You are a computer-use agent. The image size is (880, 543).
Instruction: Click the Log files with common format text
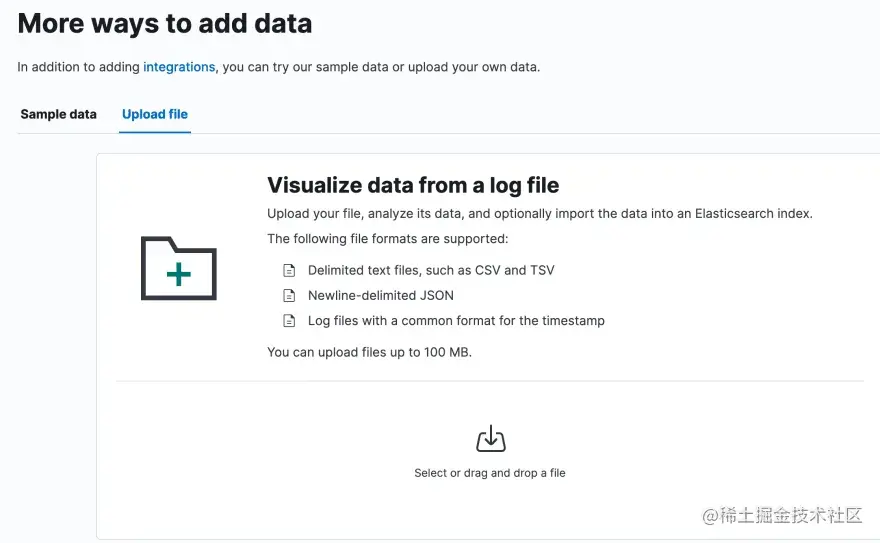point(456,321)
